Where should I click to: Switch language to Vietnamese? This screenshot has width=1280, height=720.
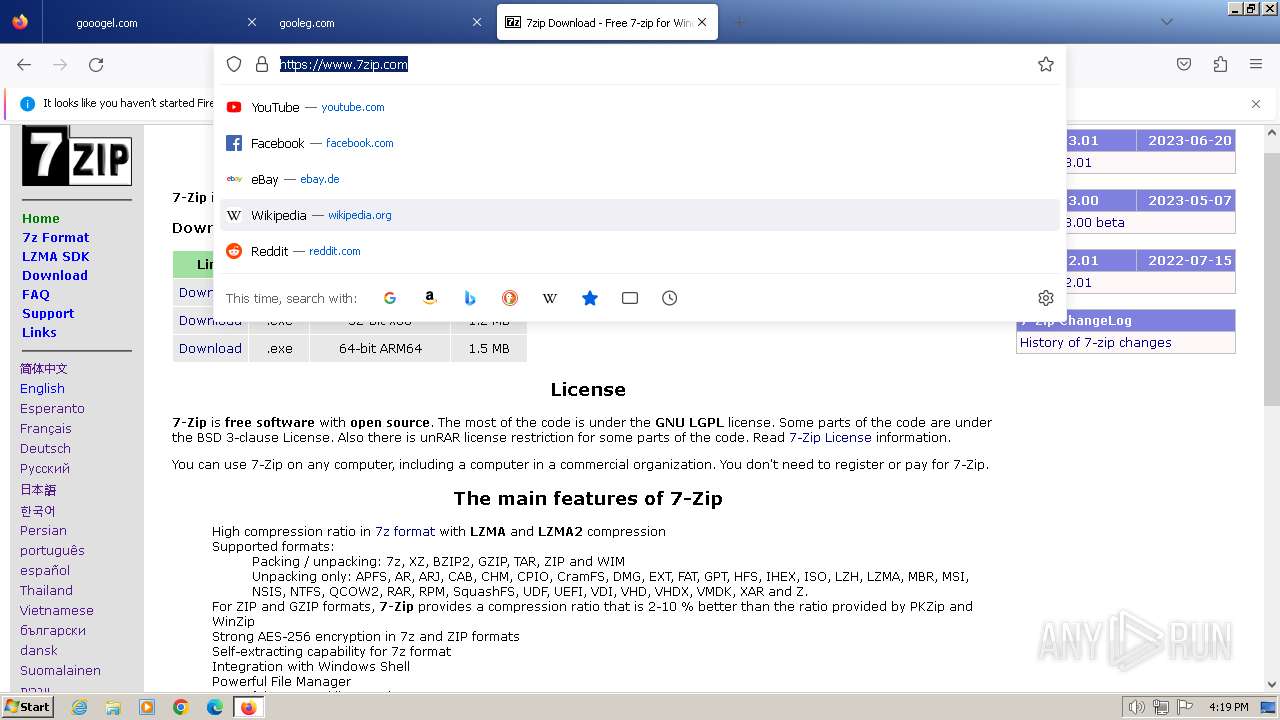[57, 610]
